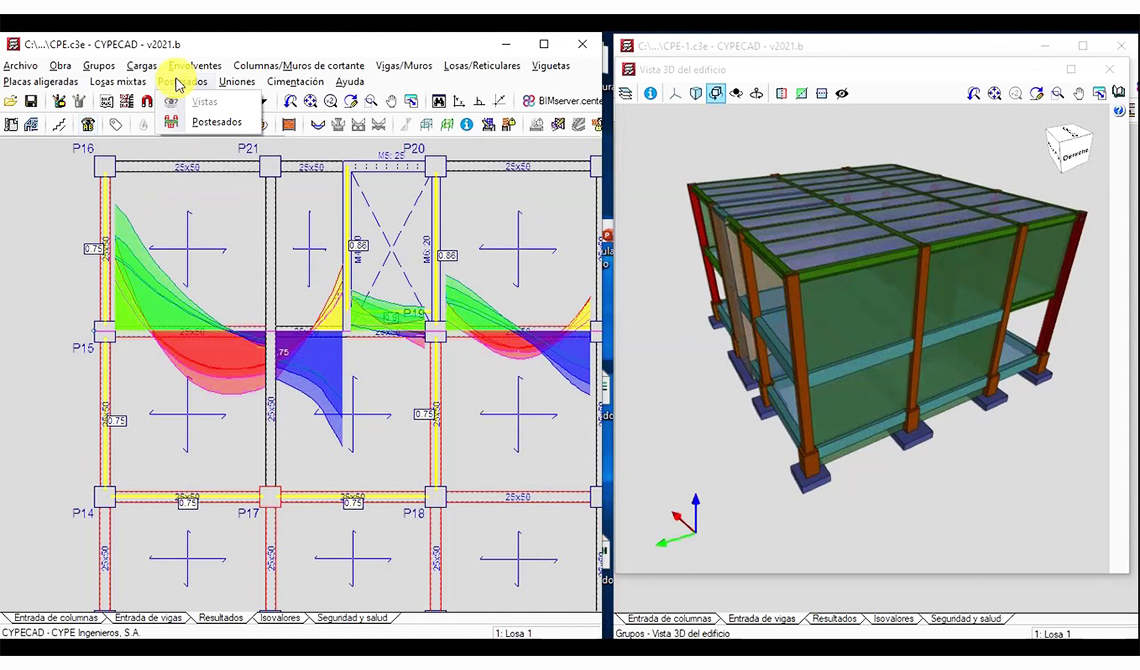Viewport: 1140px width, 670px height.
Task: Open Isovalores tab in left window
Action: (280, 618)
